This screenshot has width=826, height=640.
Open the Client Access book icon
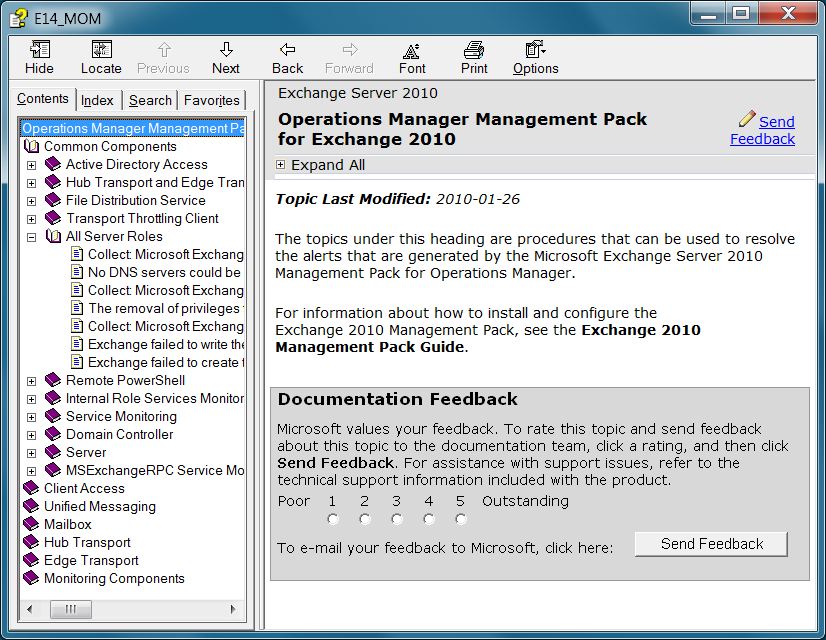pos(31,488)
